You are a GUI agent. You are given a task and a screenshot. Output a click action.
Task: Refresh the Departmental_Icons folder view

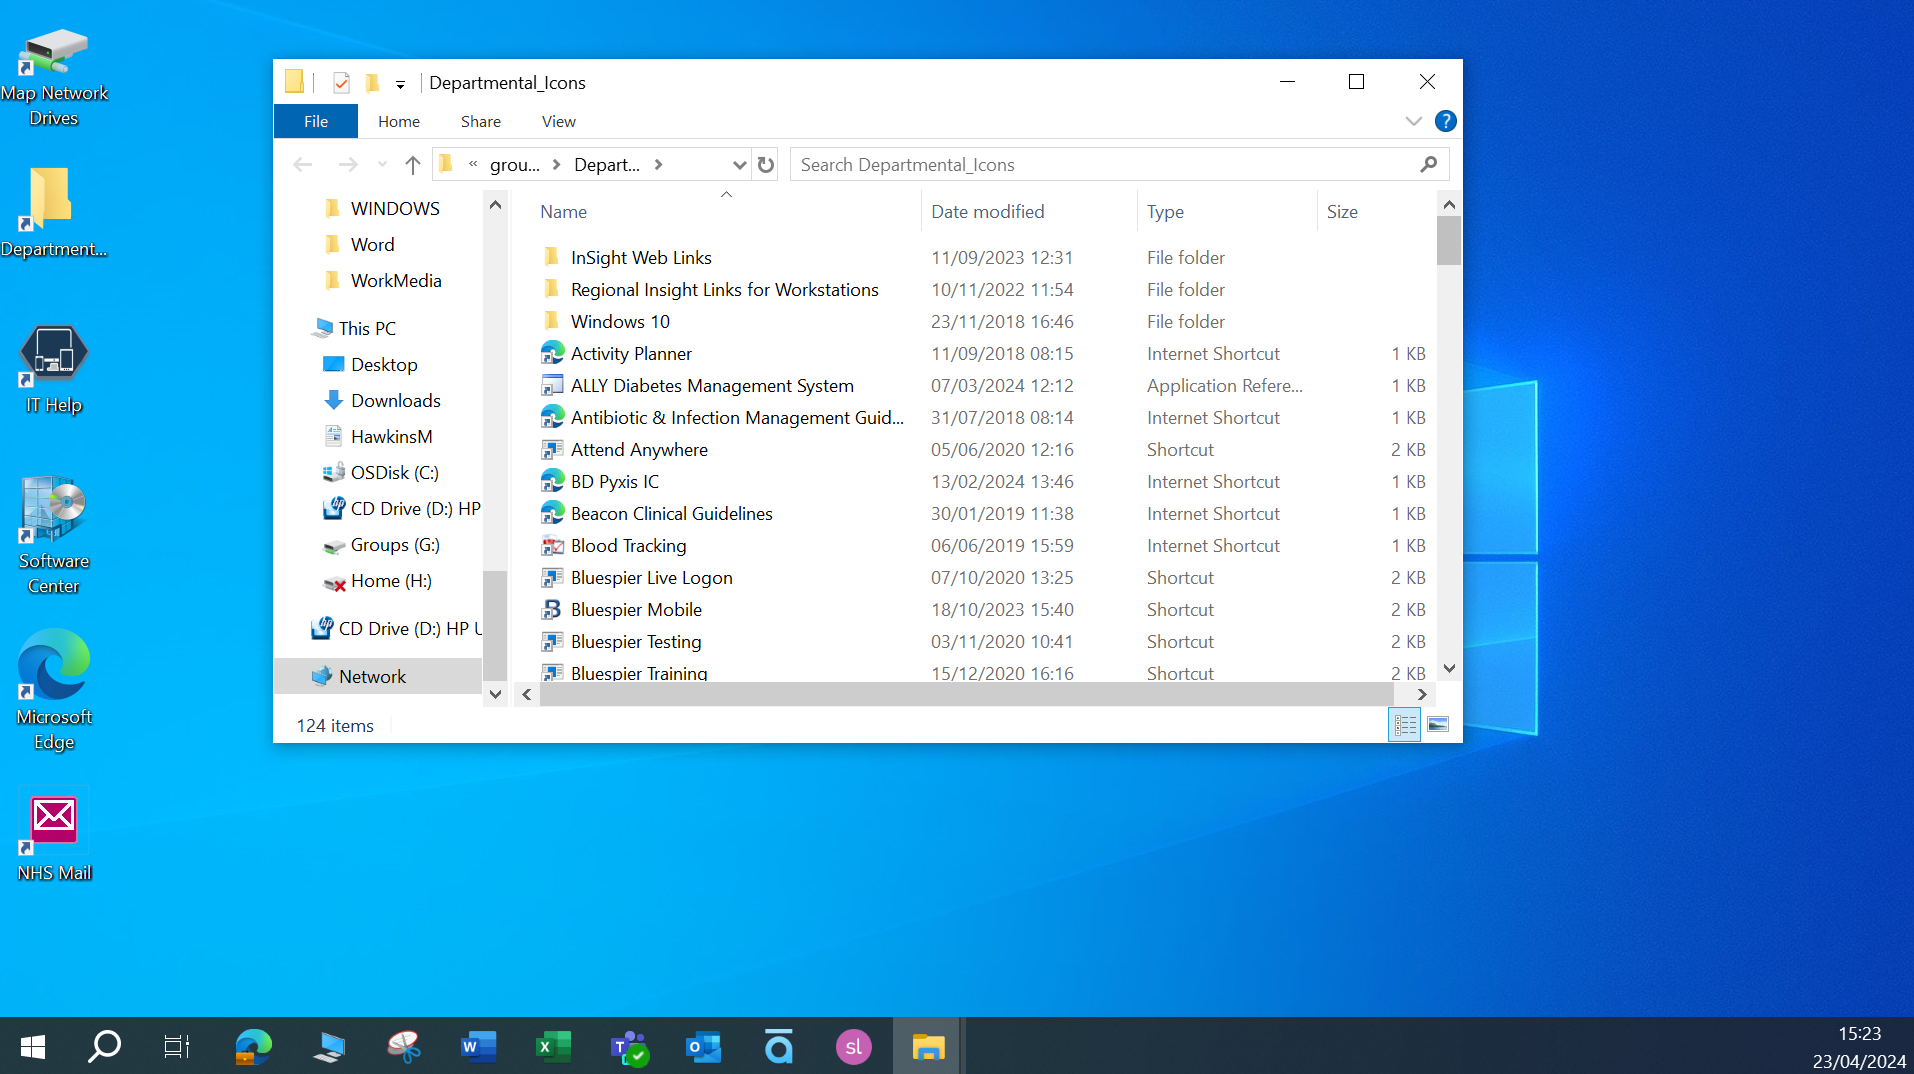[x=766, y=165]
